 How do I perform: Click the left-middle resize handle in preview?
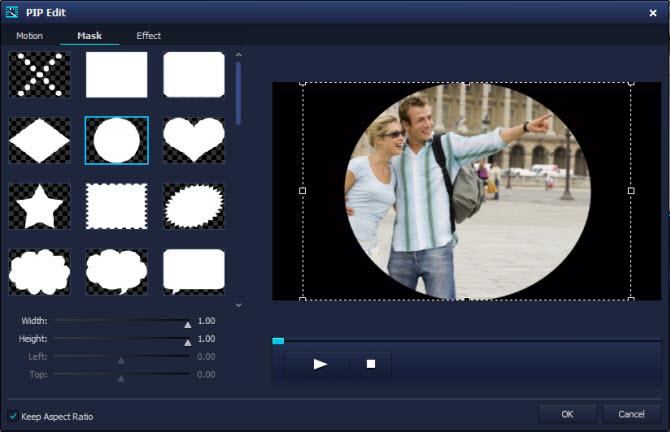(303, 191)
